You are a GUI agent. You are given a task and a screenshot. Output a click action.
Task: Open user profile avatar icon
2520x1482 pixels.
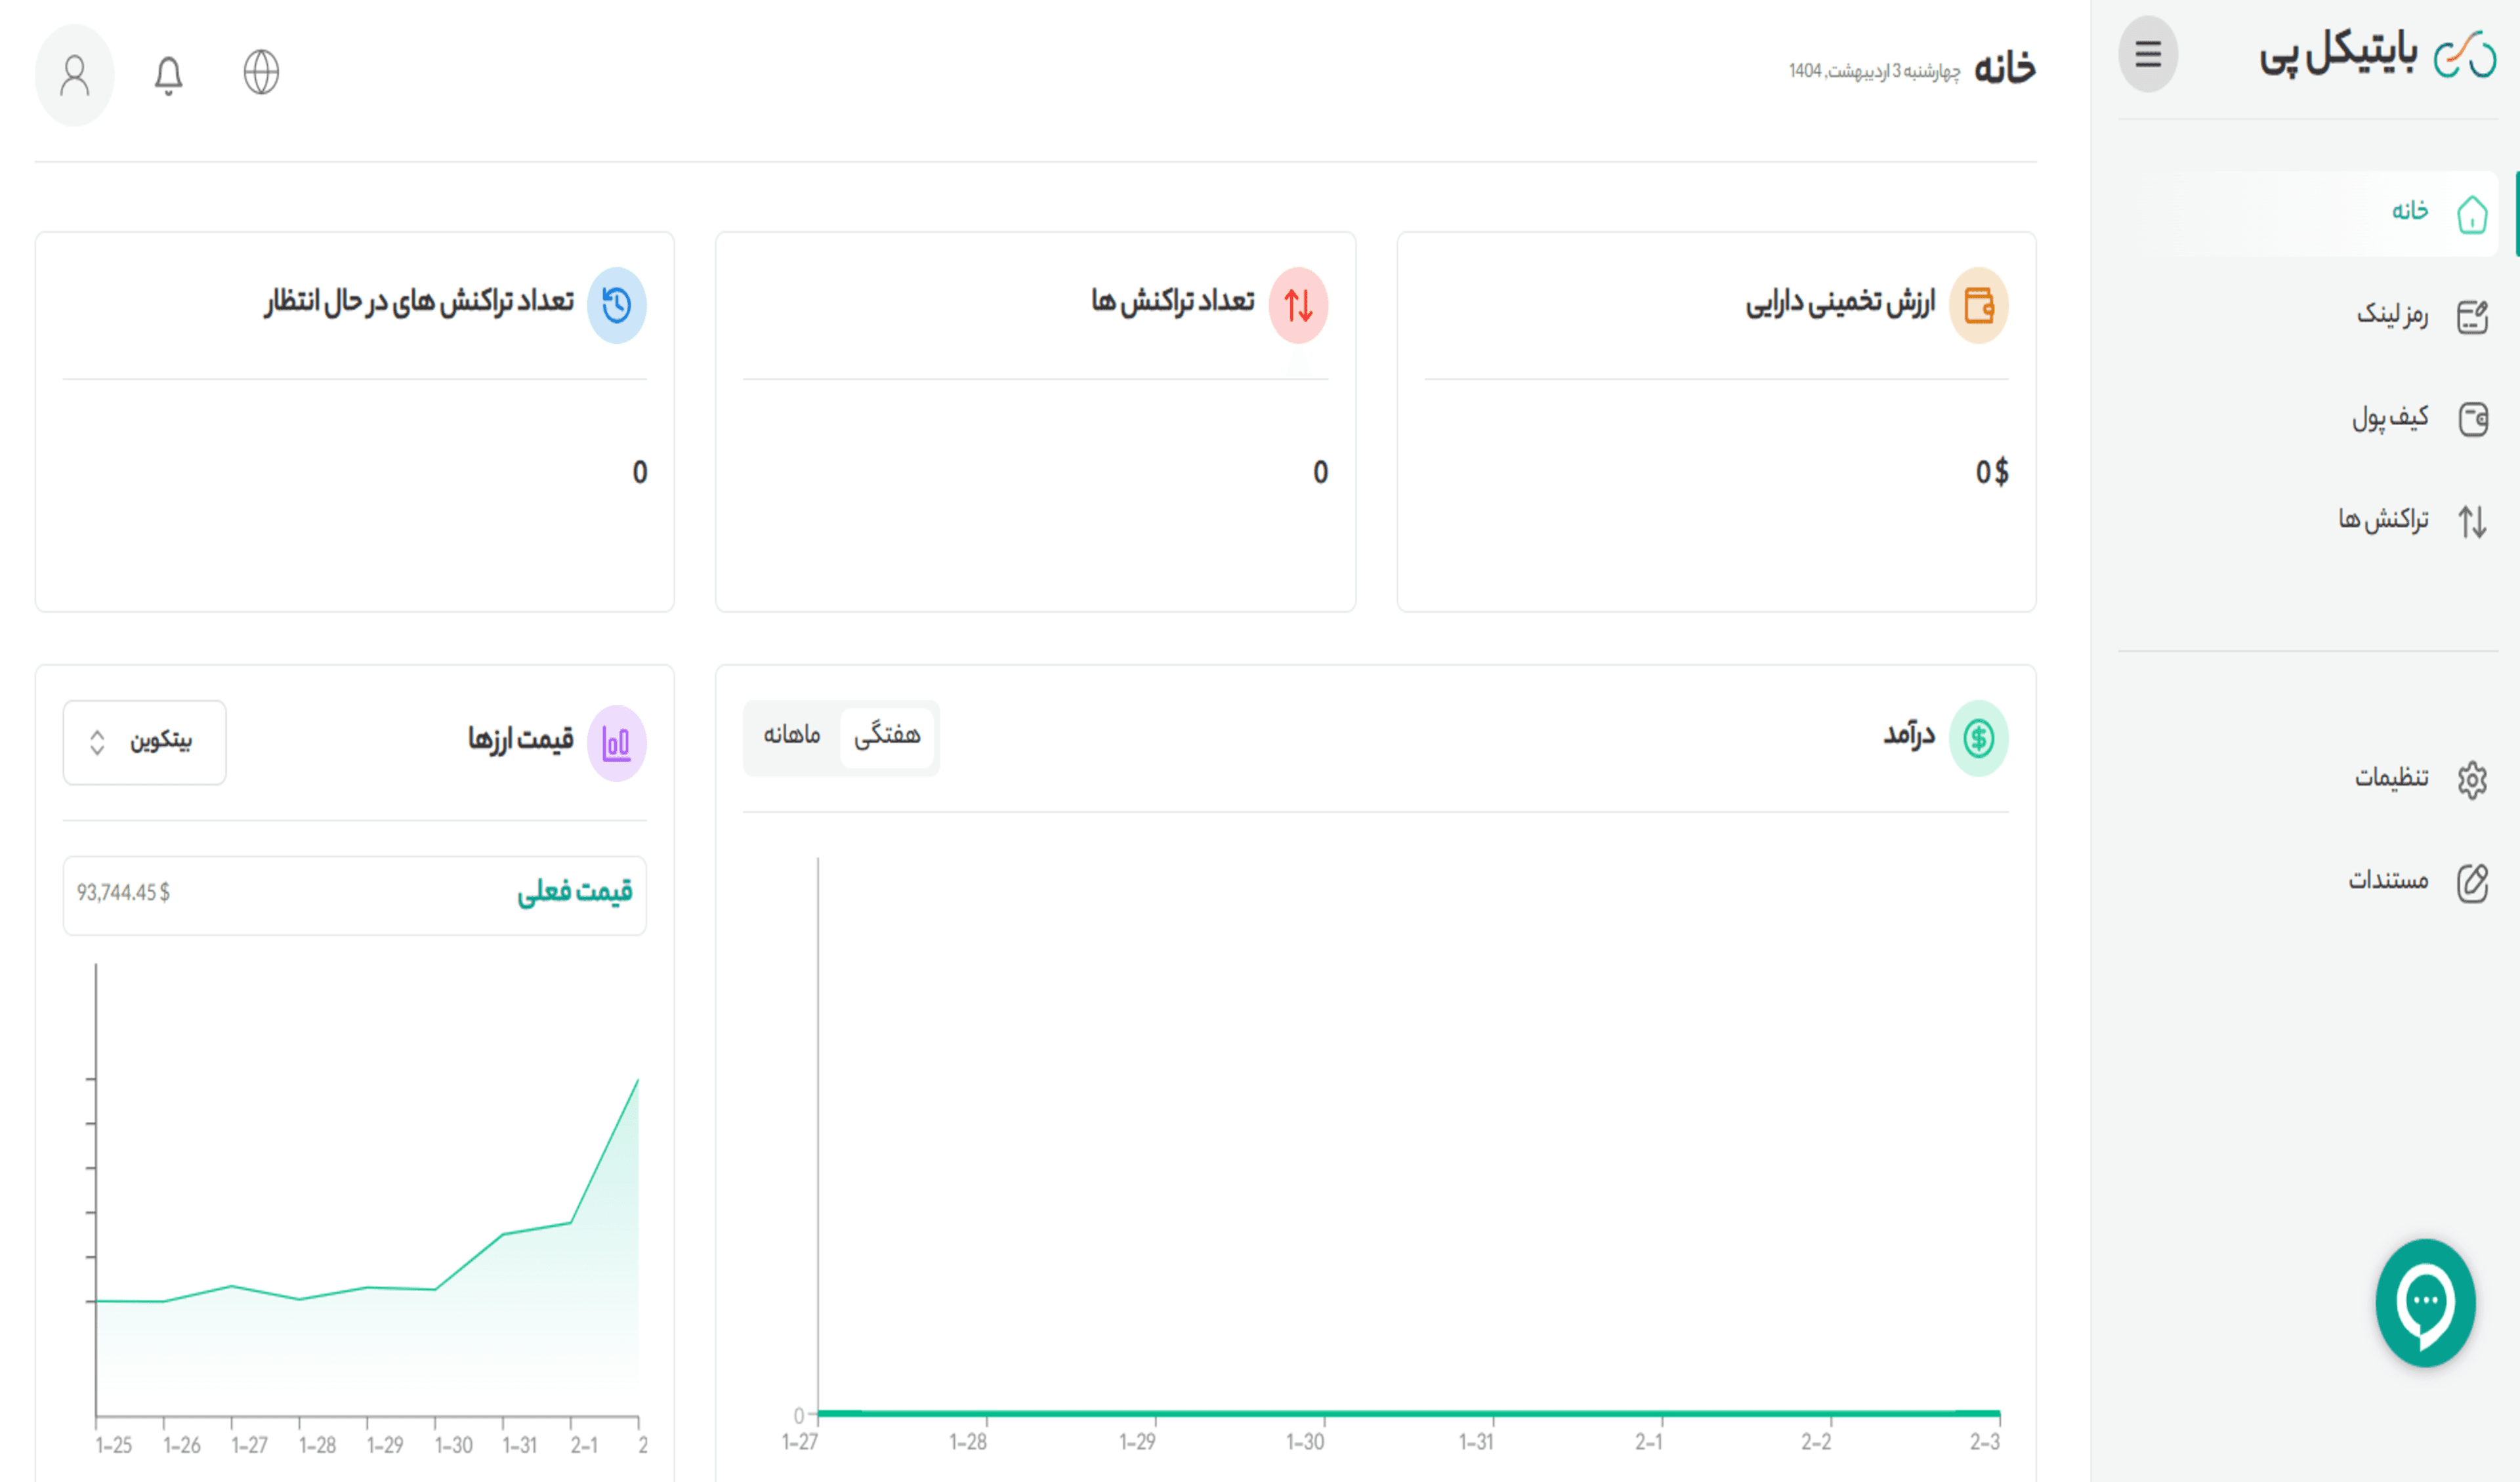tap(74, 75)
